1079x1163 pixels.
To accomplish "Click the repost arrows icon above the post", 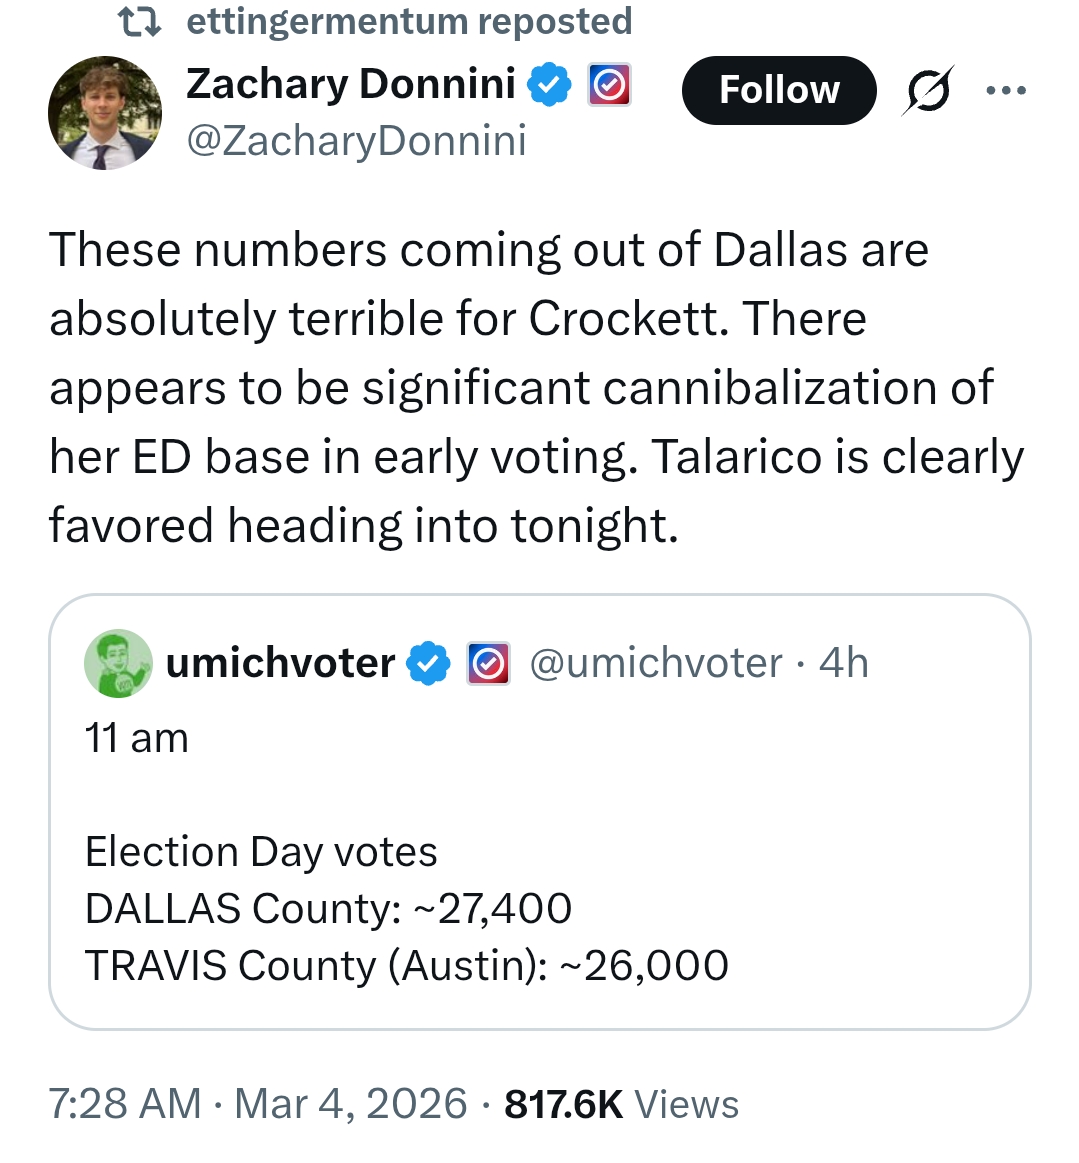I will click(x=140, y=22).
